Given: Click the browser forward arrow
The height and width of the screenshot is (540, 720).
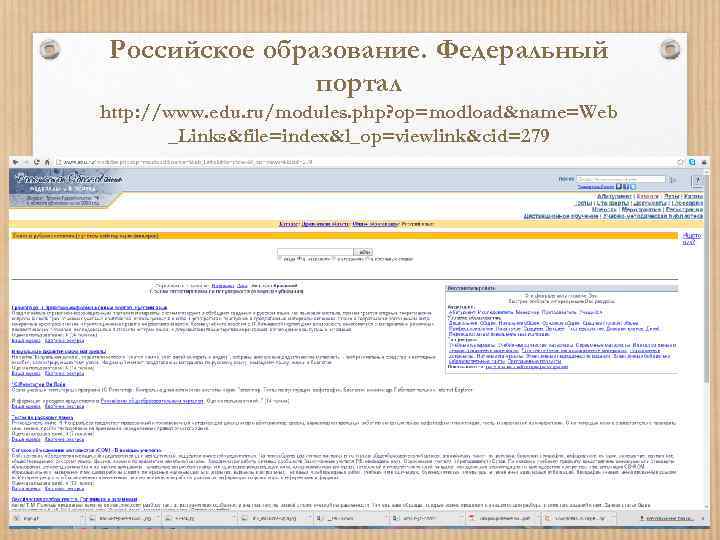Looking at the screenshot, I should tap(26, 163).
